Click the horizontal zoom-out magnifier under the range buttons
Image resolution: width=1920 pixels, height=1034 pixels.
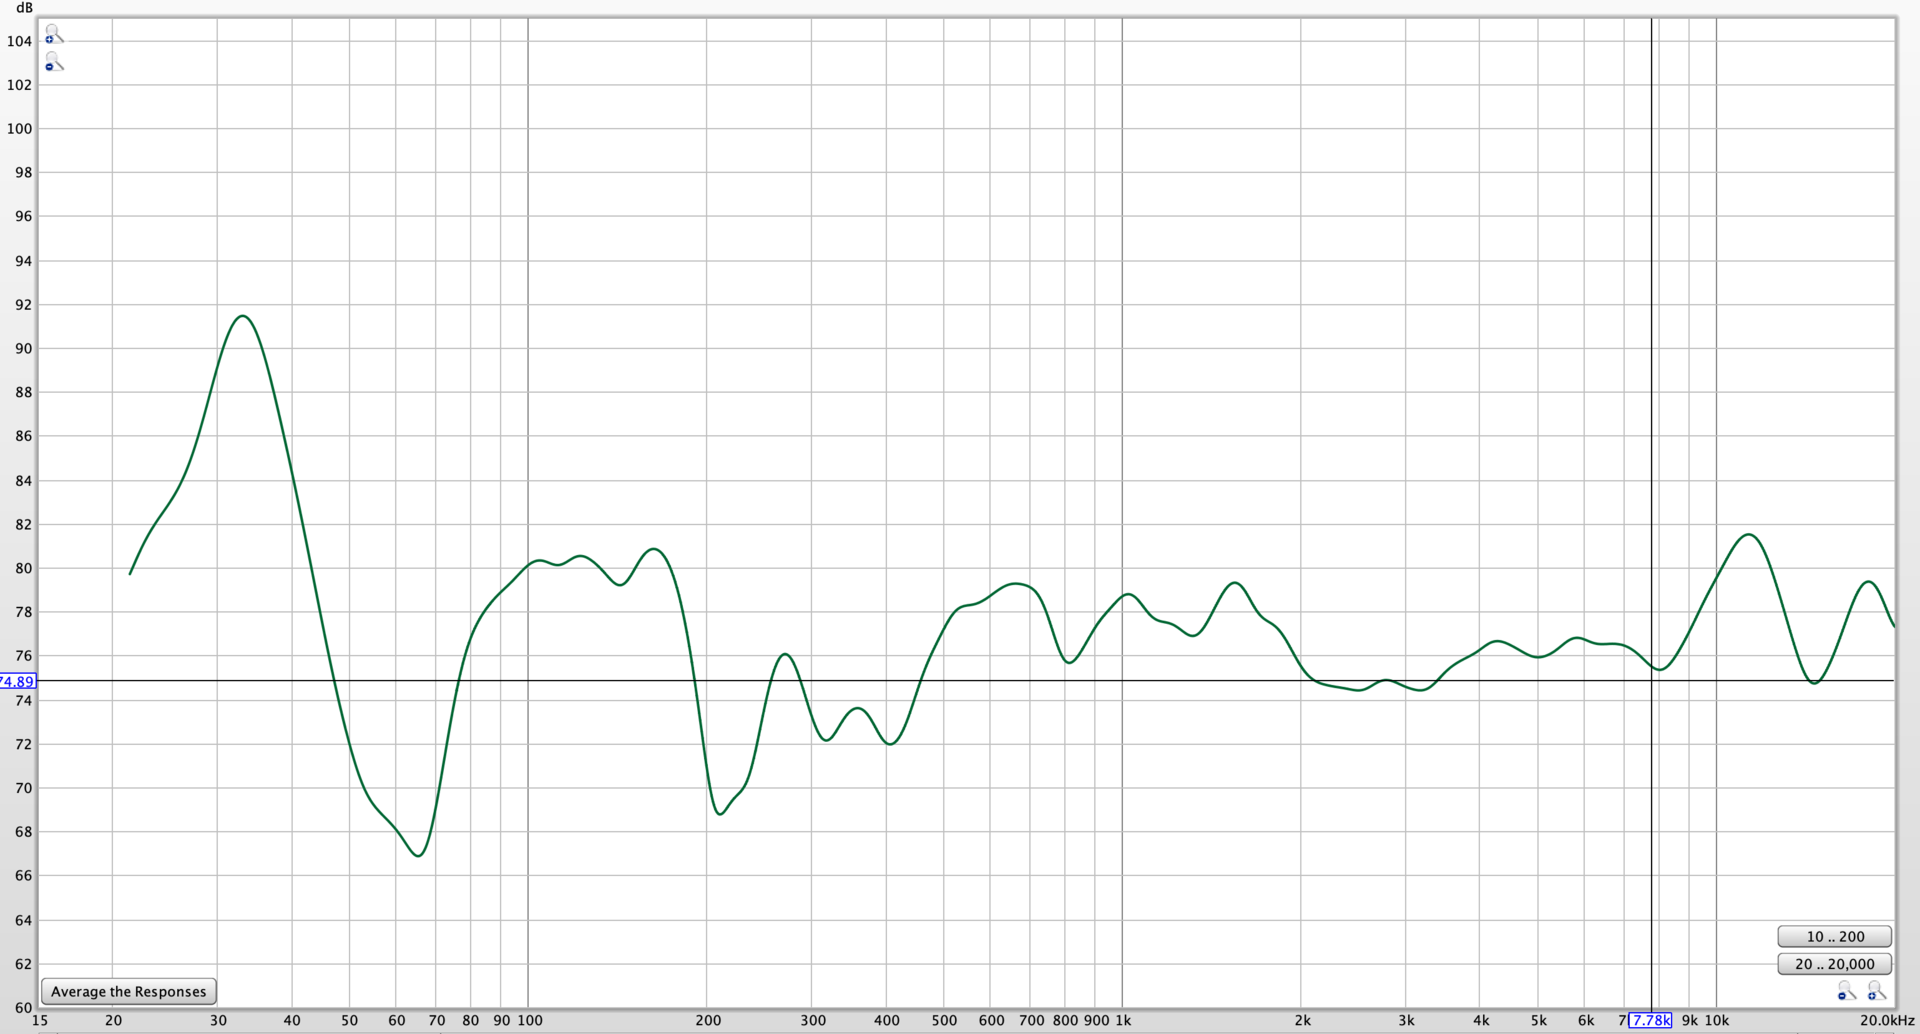click(1846, 990)
